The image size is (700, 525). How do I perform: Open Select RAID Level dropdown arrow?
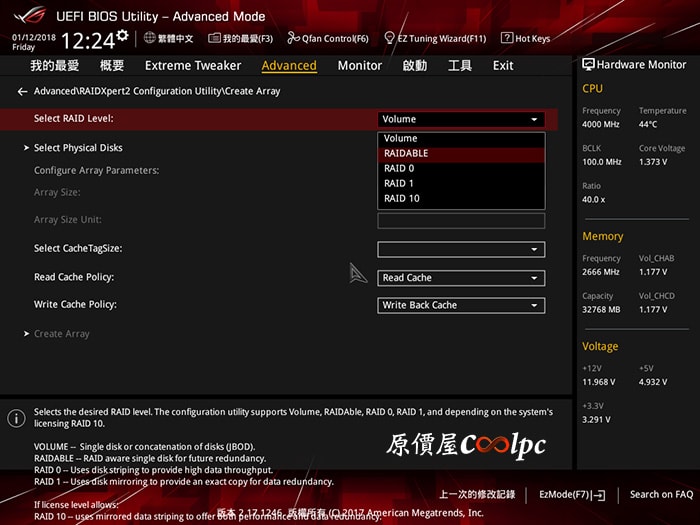pos(534,119)
